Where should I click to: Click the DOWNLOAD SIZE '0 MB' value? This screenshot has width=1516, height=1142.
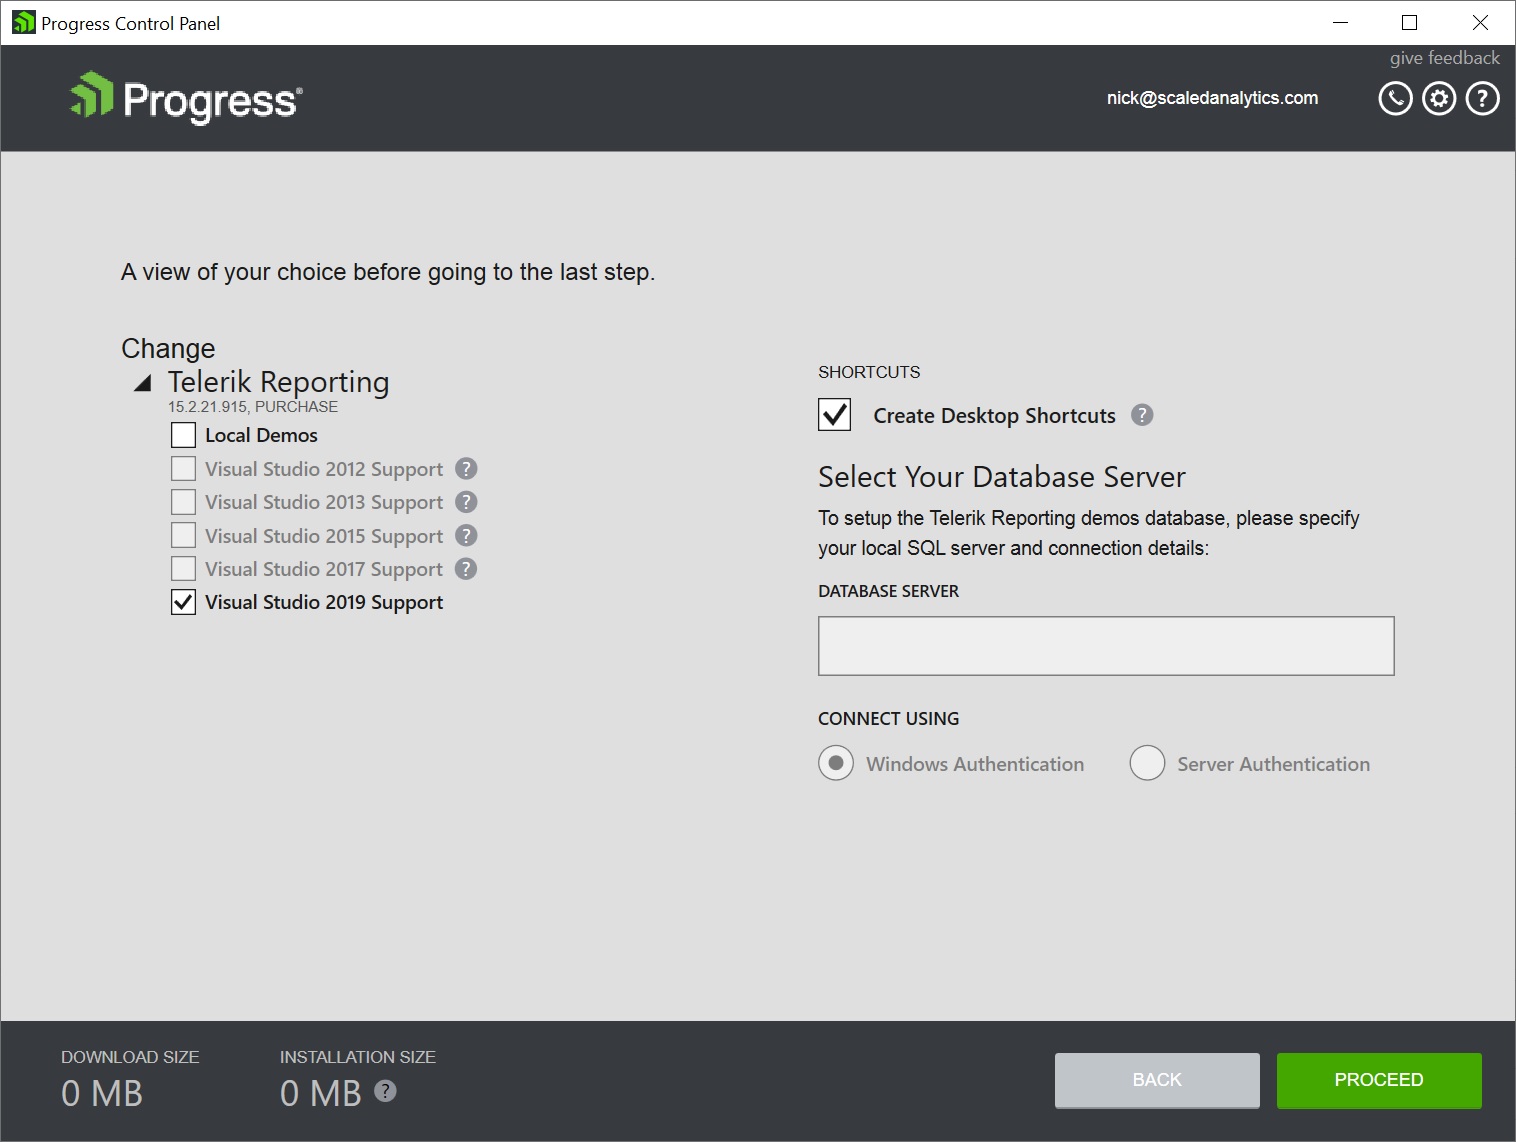pos(102,1093)
